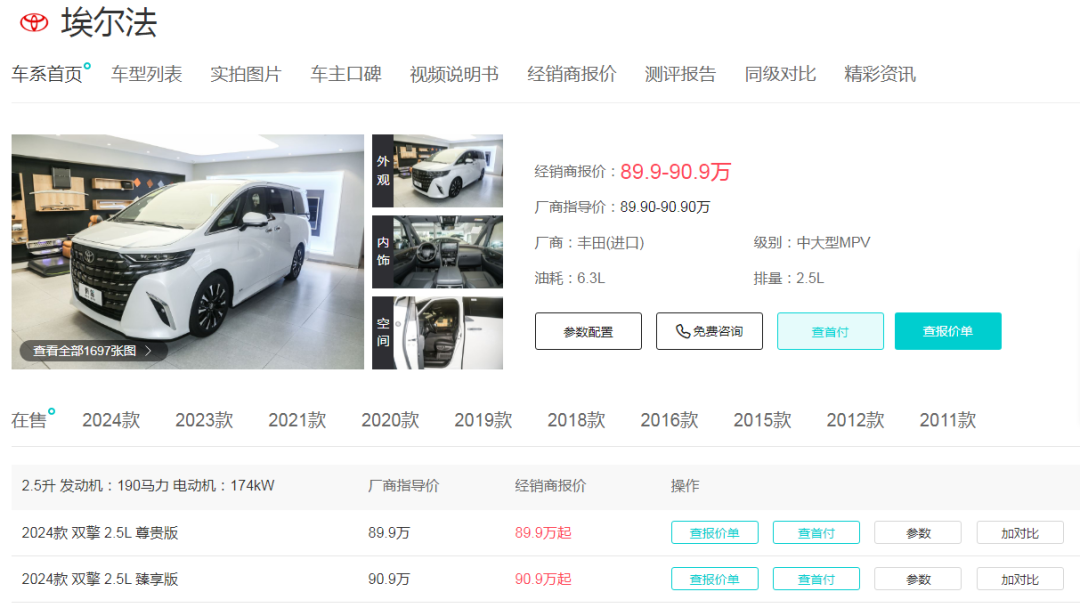1080x608 pixels.
Task: Select the 2018款 model year tab
Action: (x=575, y=420)
